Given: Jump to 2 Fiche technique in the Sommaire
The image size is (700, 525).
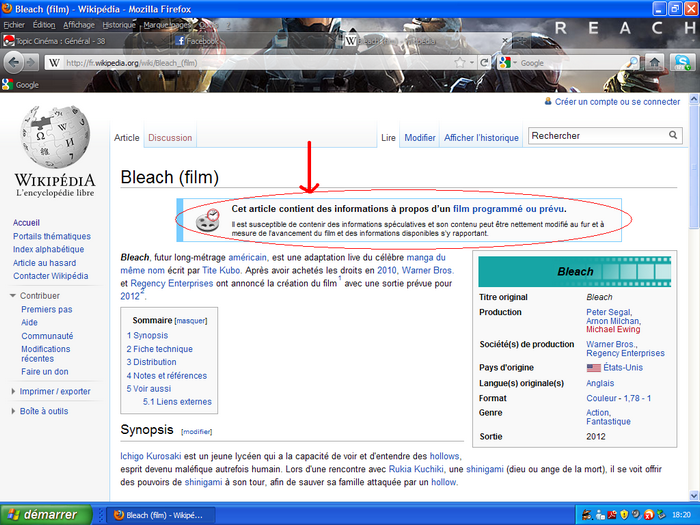Looking at the screenshot, I should [159, 349].
